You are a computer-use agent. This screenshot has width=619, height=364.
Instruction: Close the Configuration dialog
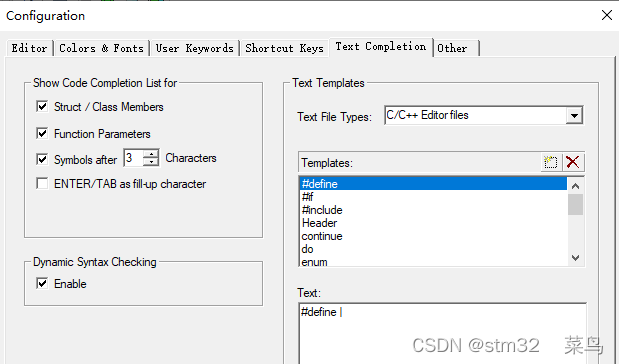tap(607, 15)
